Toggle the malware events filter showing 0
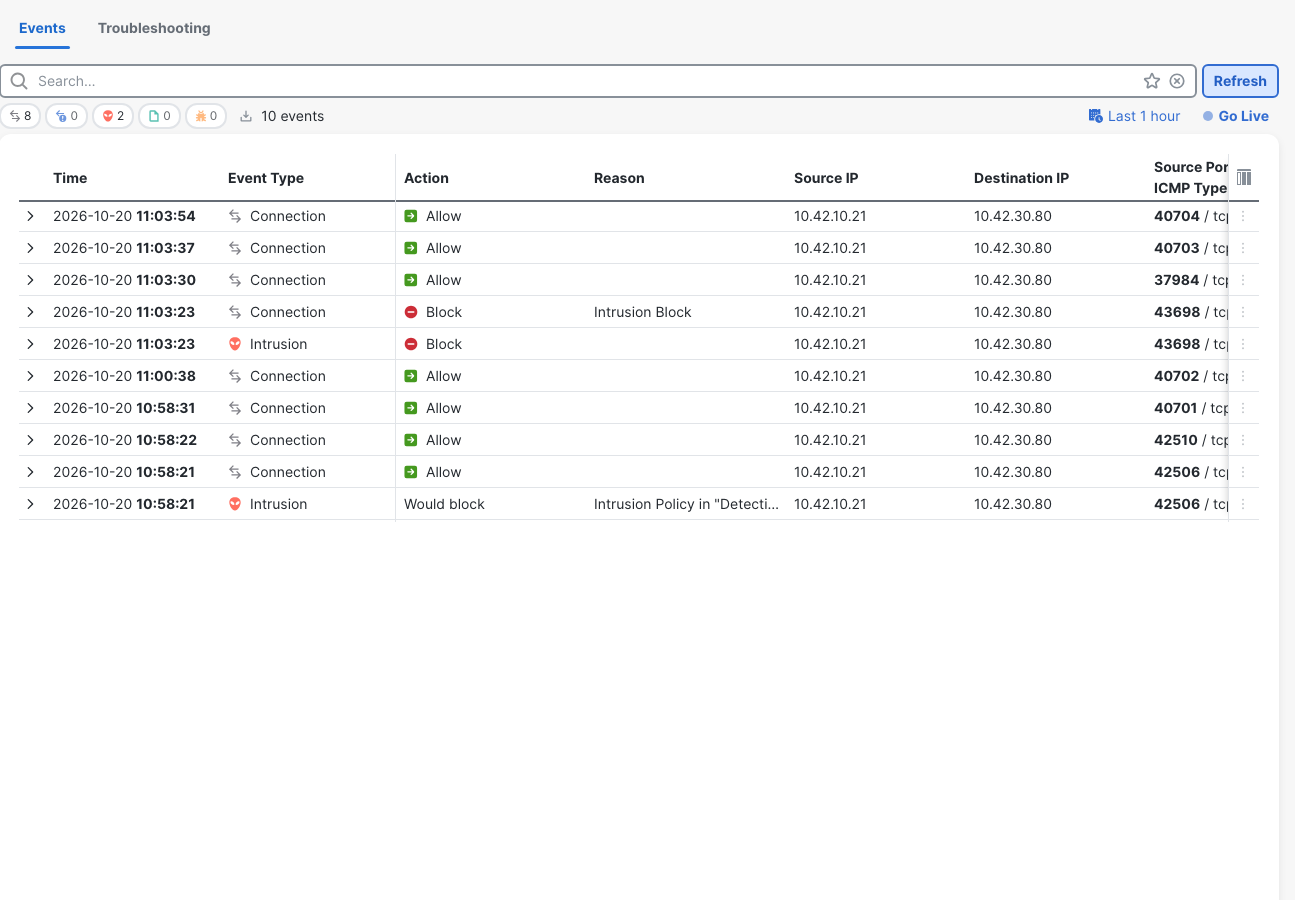The image size is (1295, 900). pyautogui.click(x=206, y=116)
